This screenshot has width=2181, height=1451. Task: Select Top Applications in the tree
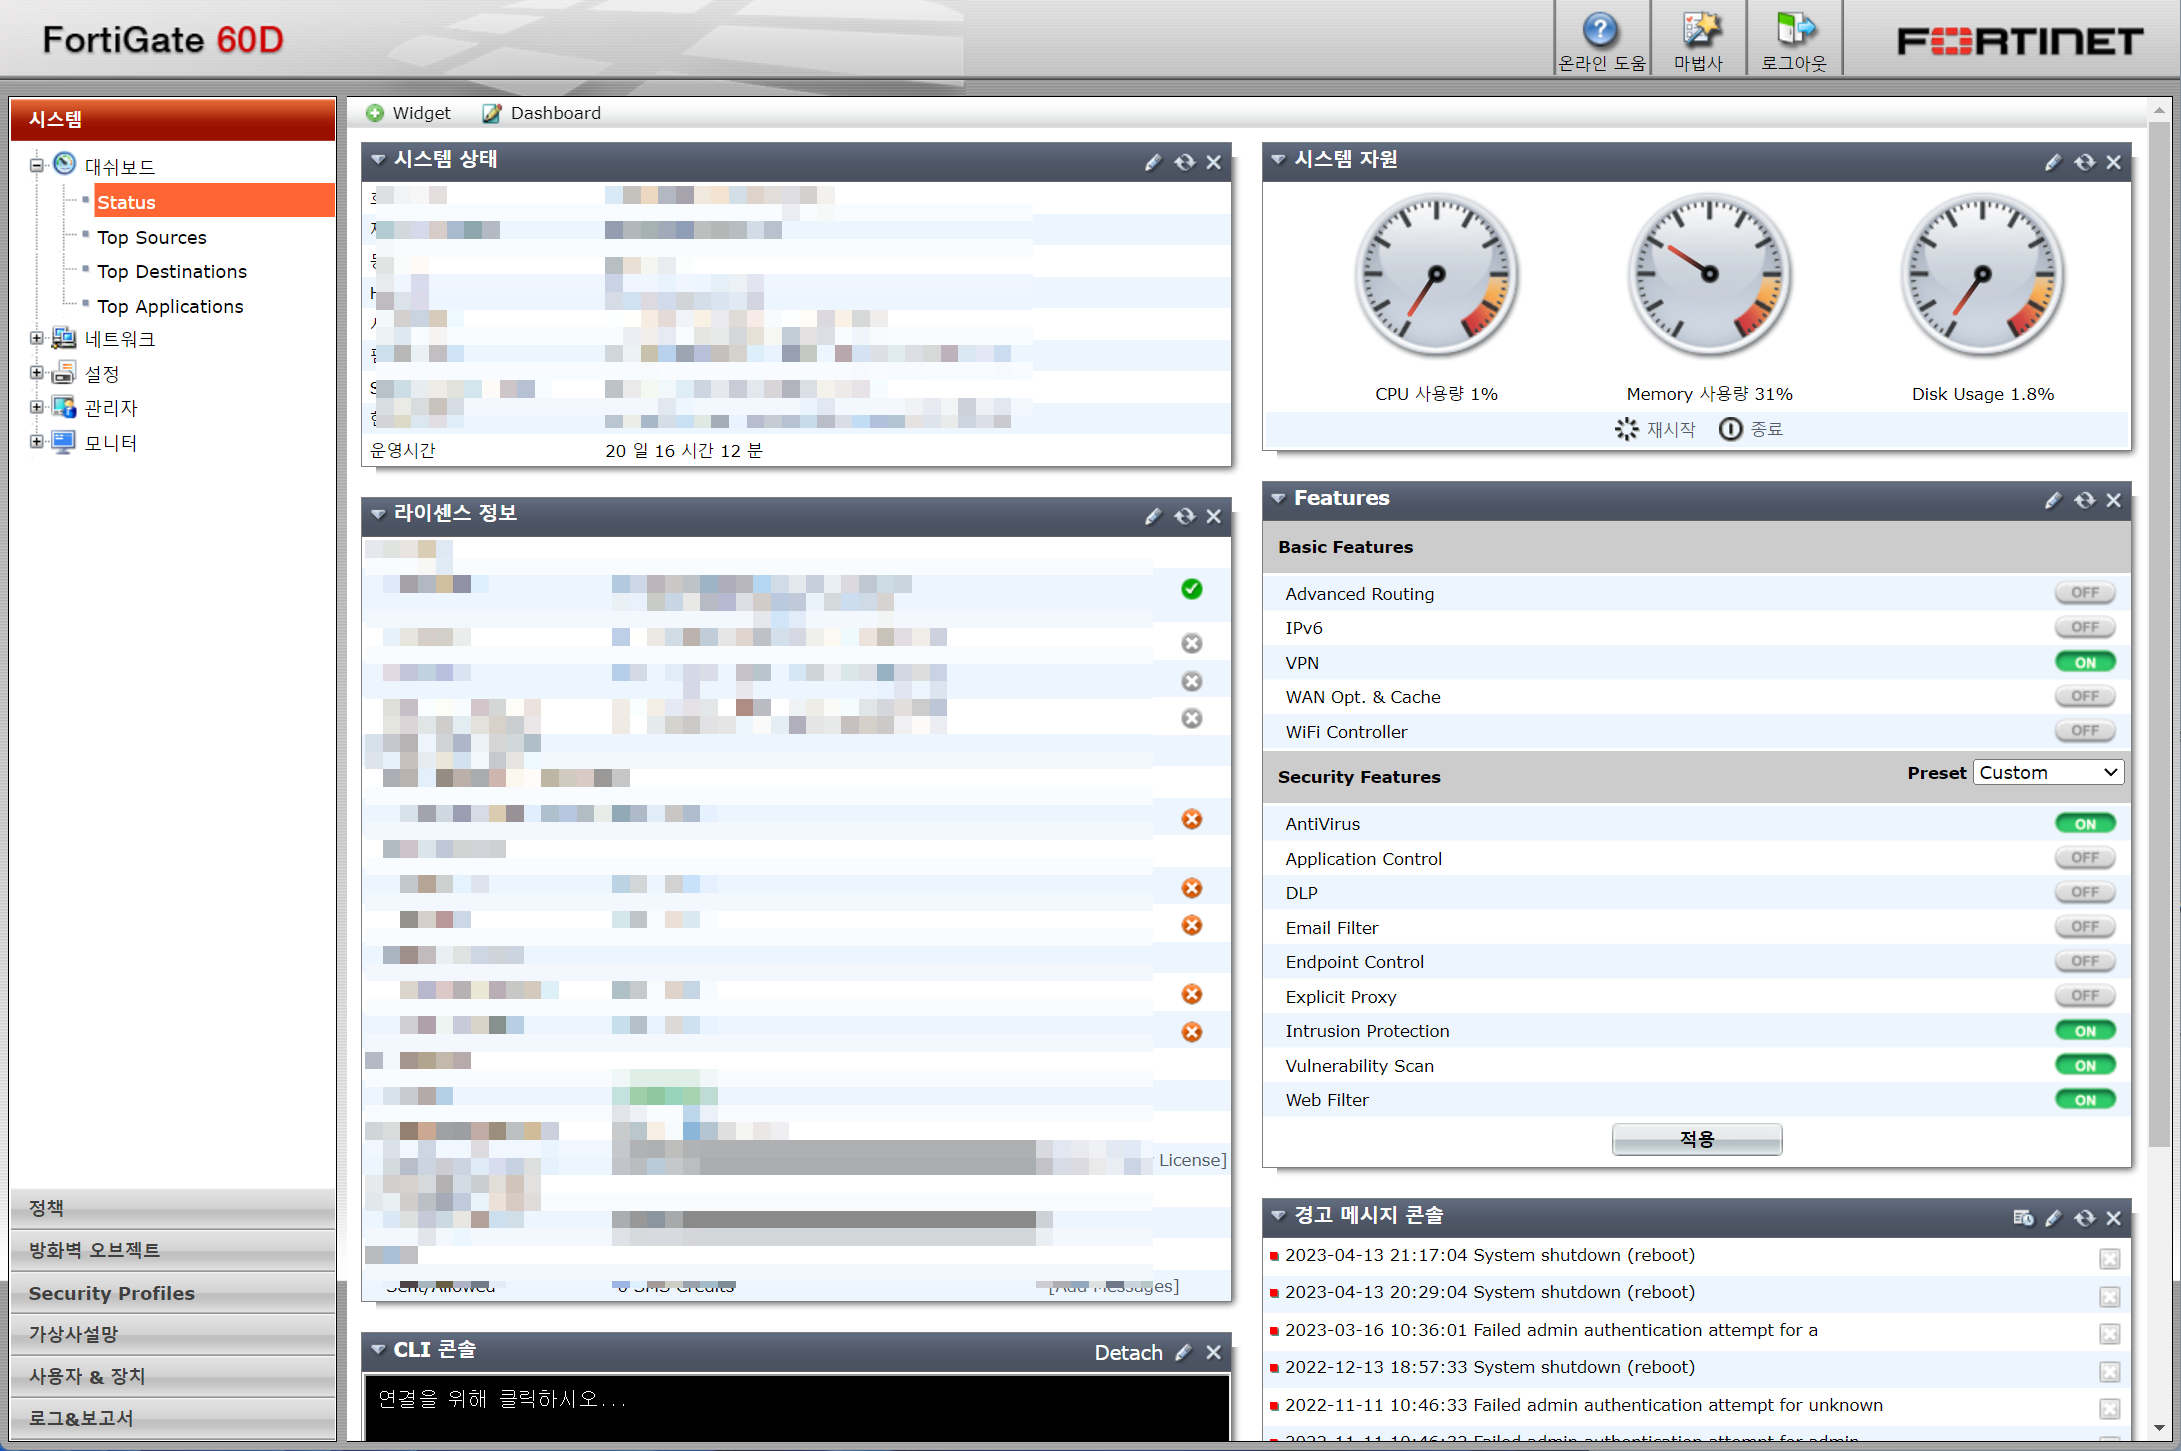[x=170, y=306]
